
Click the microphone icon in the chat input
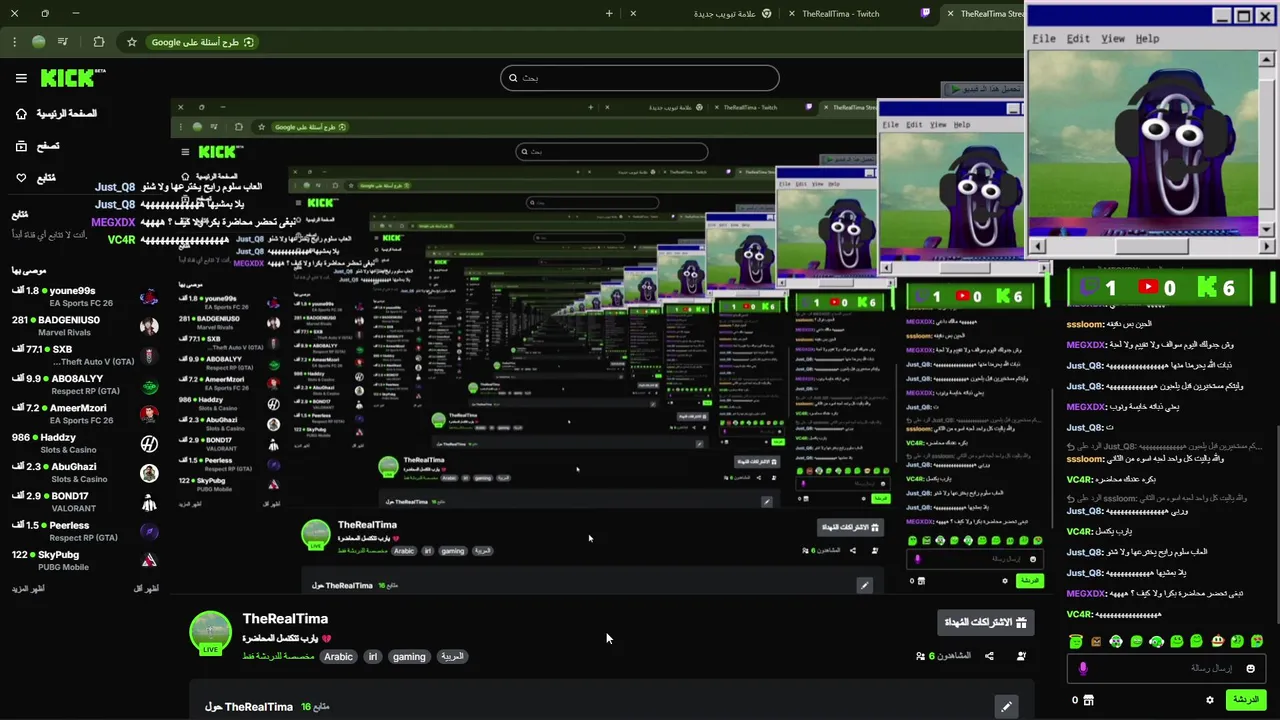[x=1082, y=668]
